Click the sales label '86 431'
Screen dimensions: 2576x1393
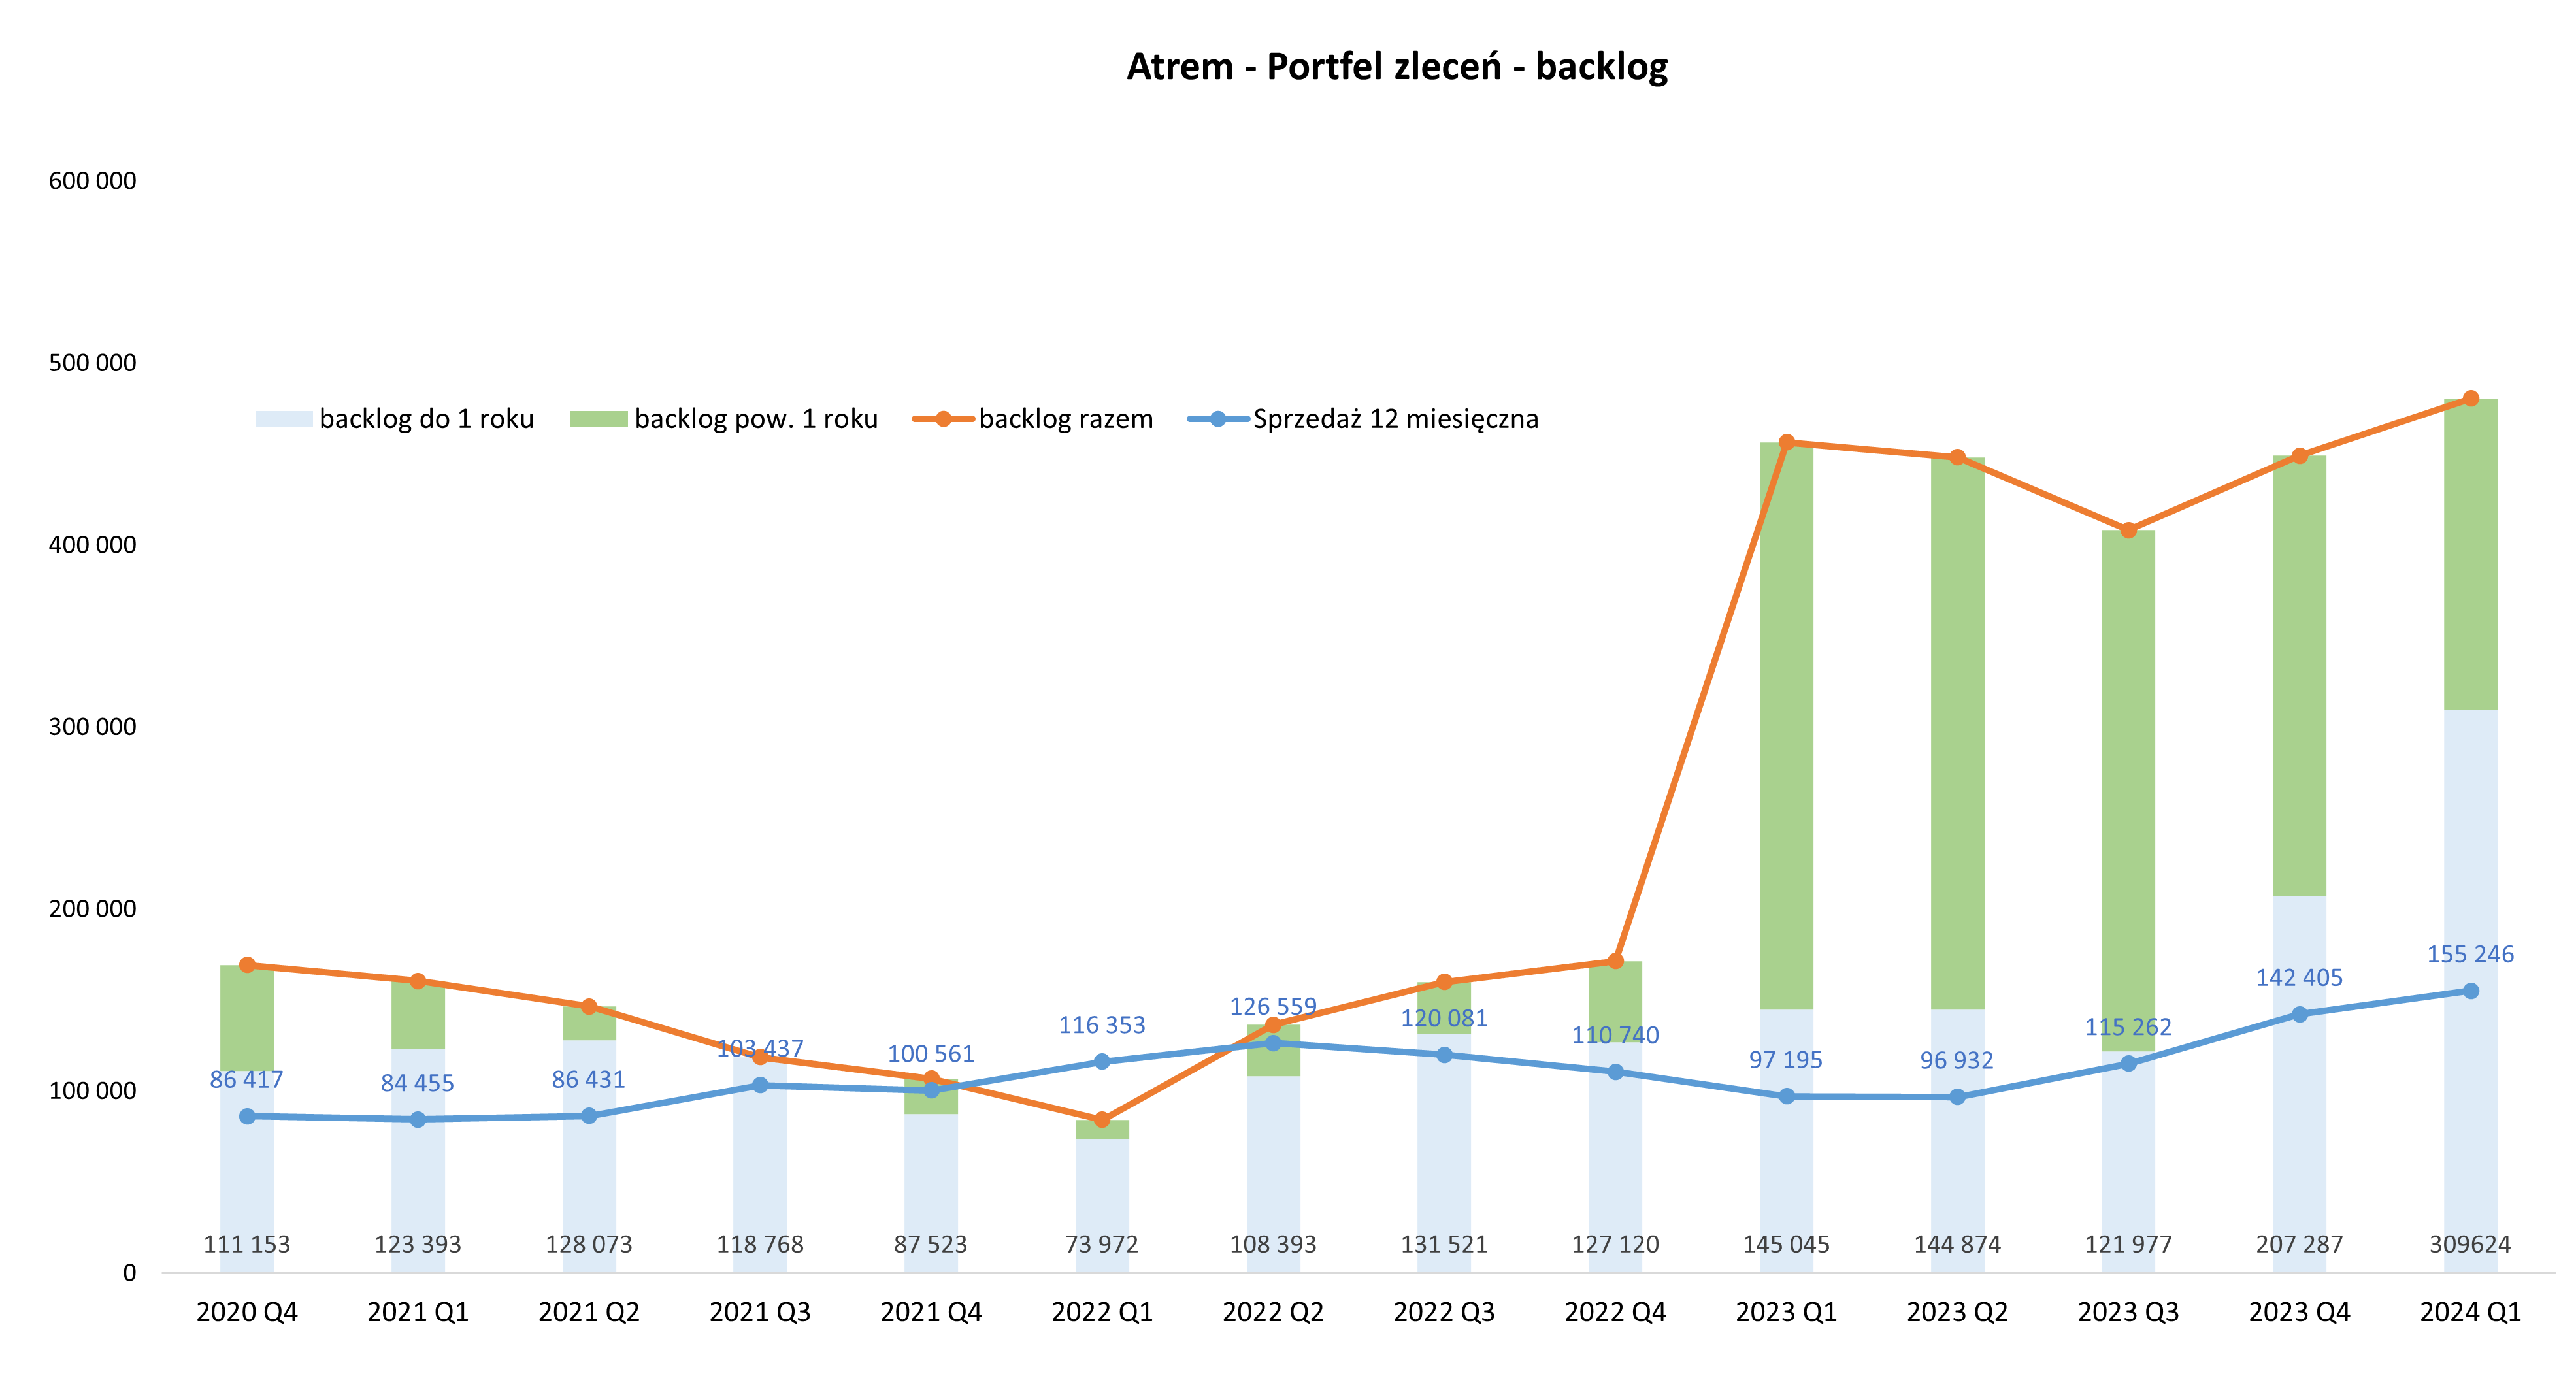[x=589, y=1080]
